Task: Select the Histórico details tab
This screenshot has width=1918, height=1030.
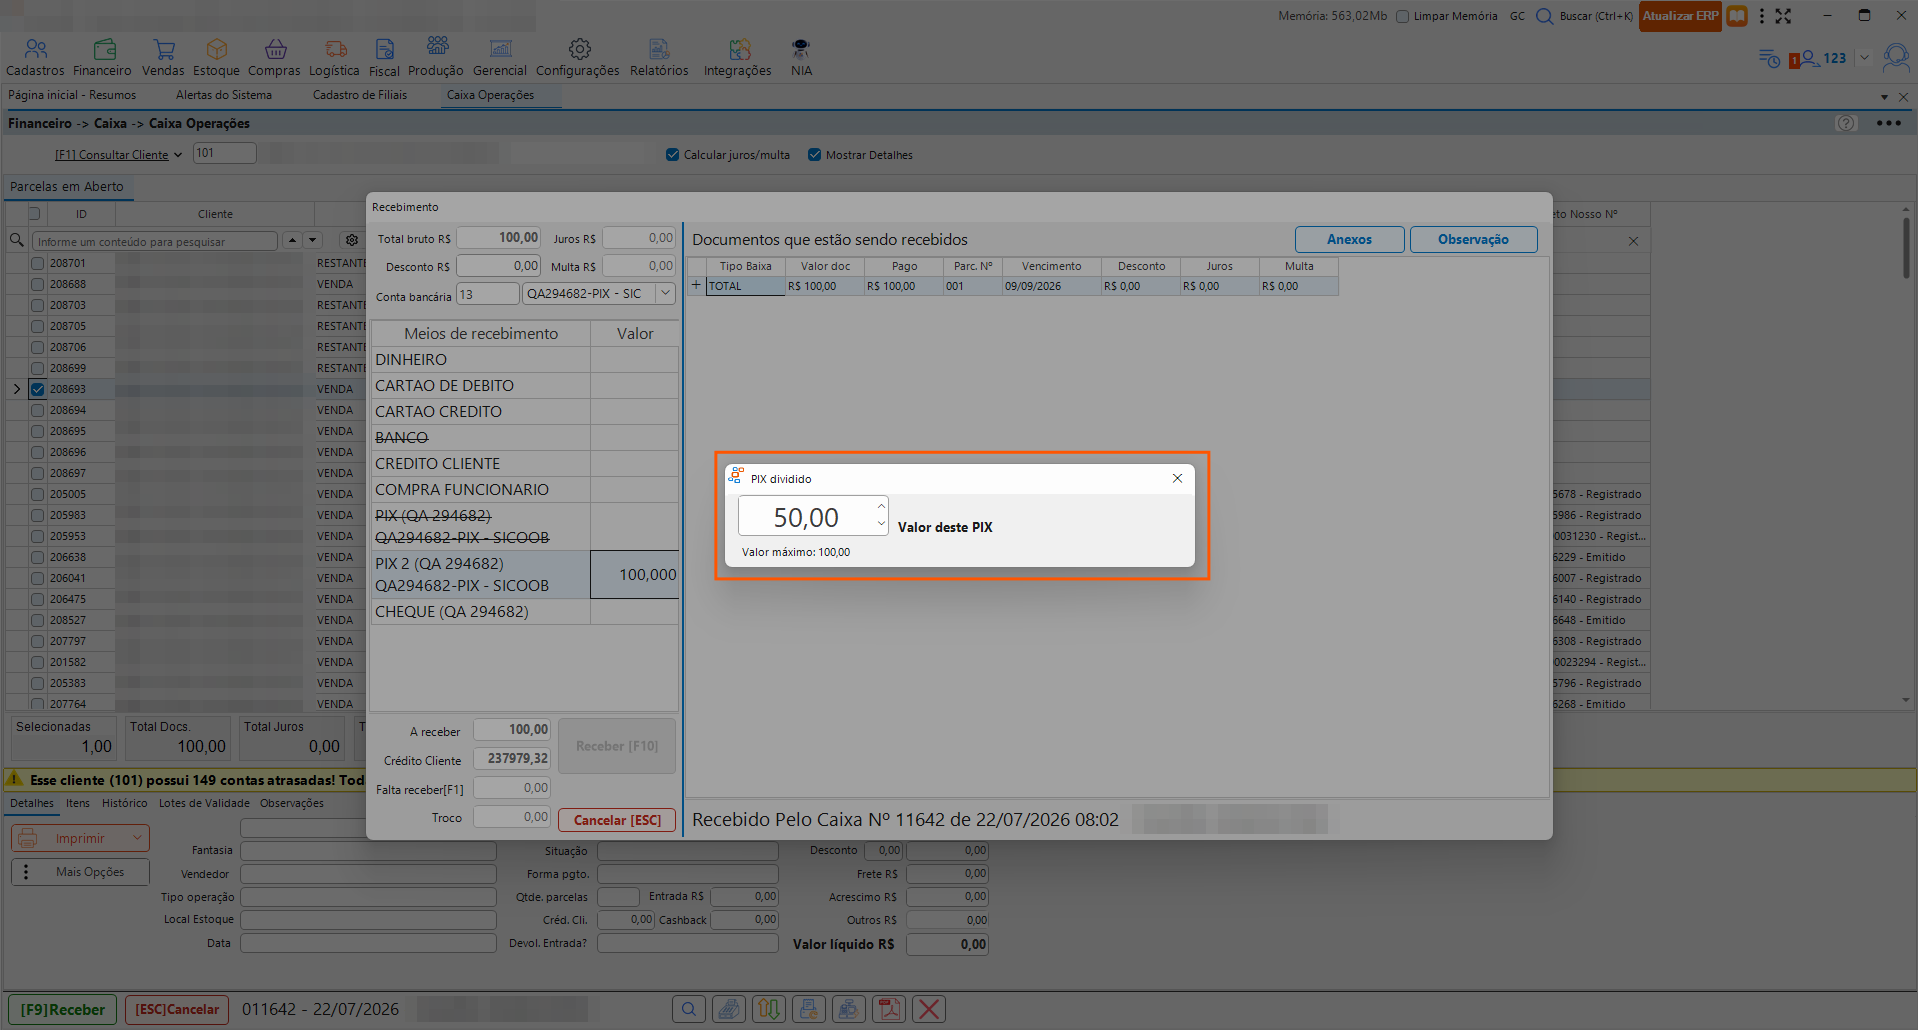Action: click(x=124, y=803)
